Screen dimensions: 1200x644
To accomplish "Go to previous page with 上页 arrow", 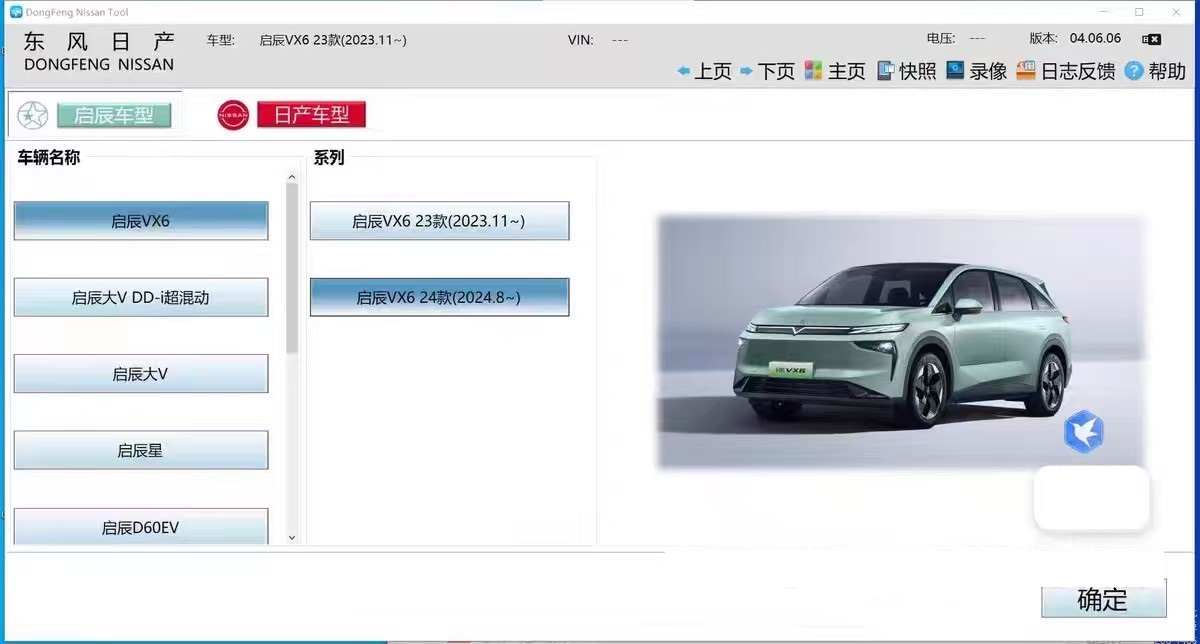I will pyautogui.click(x=704, y=71).
